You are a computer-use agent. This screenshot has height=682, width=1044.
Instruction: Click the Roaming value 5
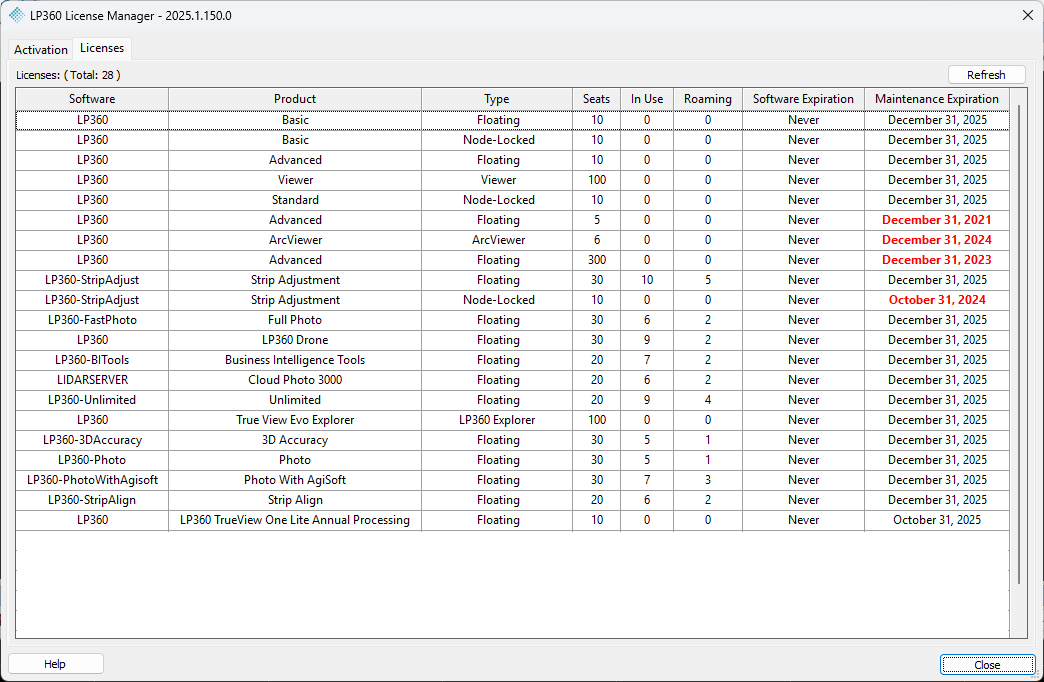click(708, 280)
